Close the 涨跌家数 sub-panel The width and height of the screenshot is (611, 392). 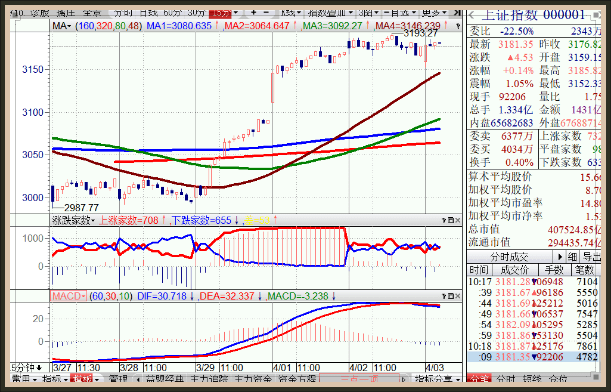[x=457, y=221]
